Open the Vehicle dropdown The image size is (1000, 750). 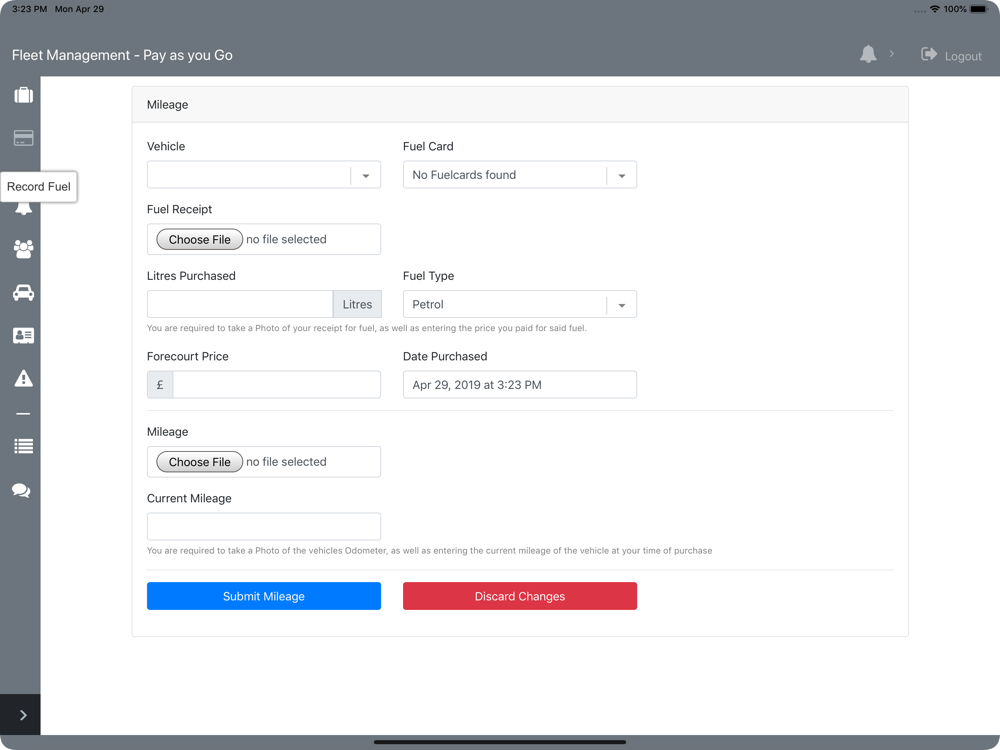pyautogui.click(x=263, y=175)
